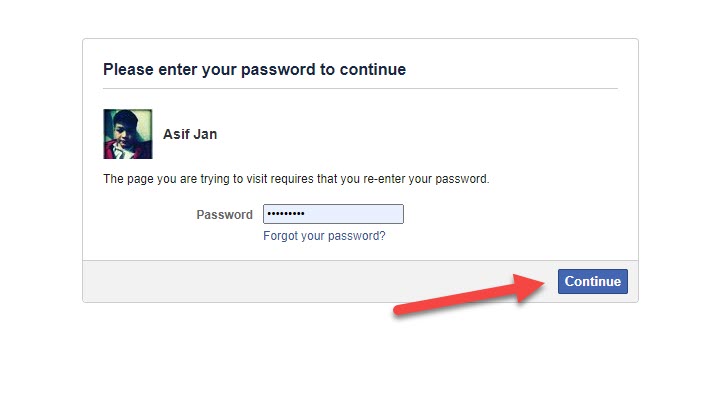Open the Forgot your password link
The height and width of the screenshot is (415, 716).
[x=324, y=236]
